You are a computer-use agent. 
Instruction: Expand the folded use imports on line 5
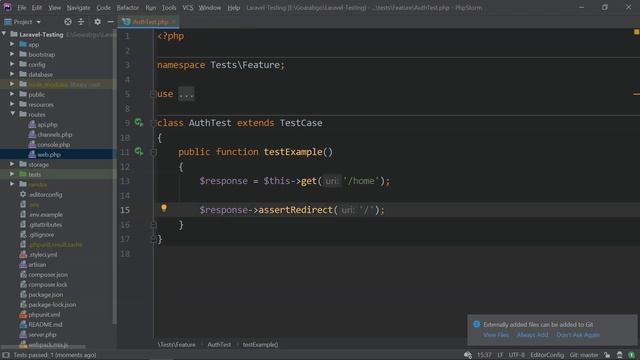click(153, 94)
